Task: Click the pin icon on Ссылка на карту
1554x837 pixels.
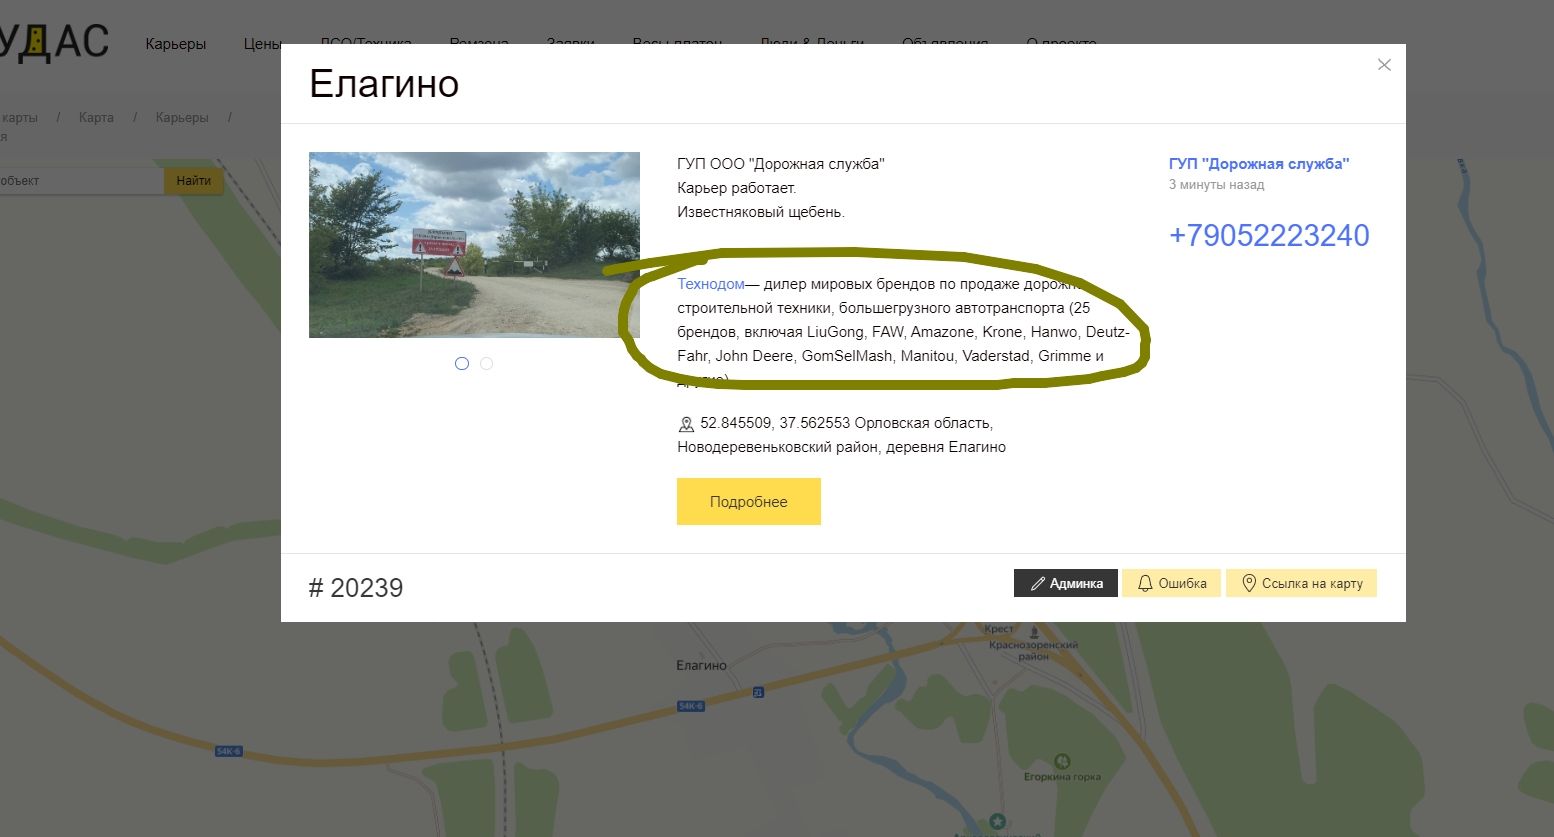Action: coord(1249,583)
